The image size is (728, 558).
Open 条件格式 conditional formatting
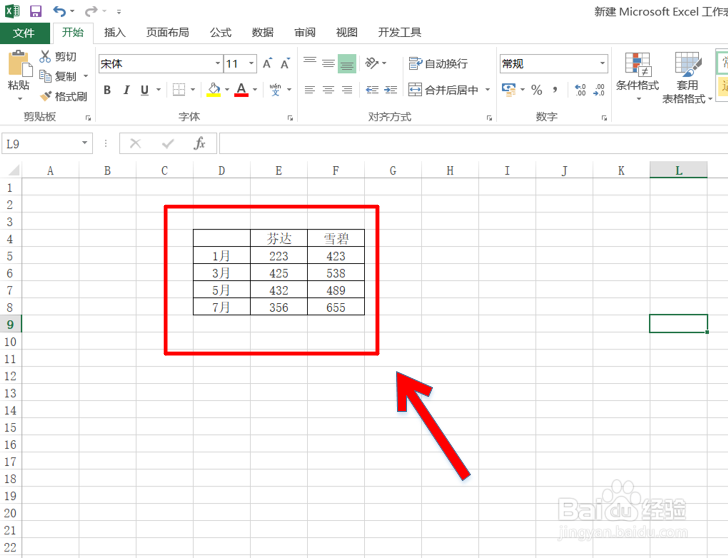pyautogui.click(x=637, y=77)
